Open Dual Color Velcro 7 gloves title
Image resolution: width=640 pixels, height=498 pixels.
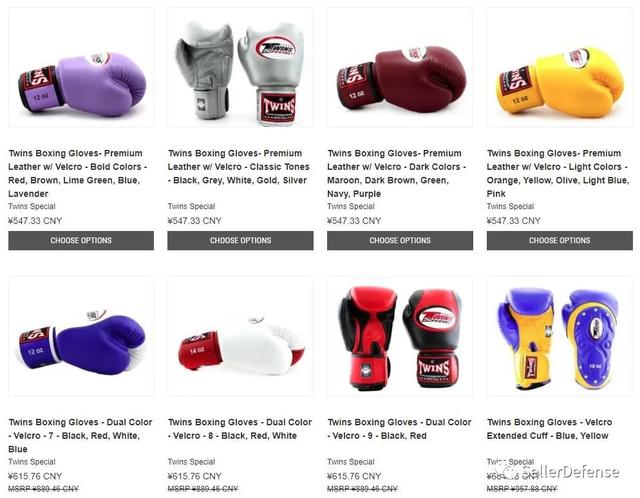(80, 436)
